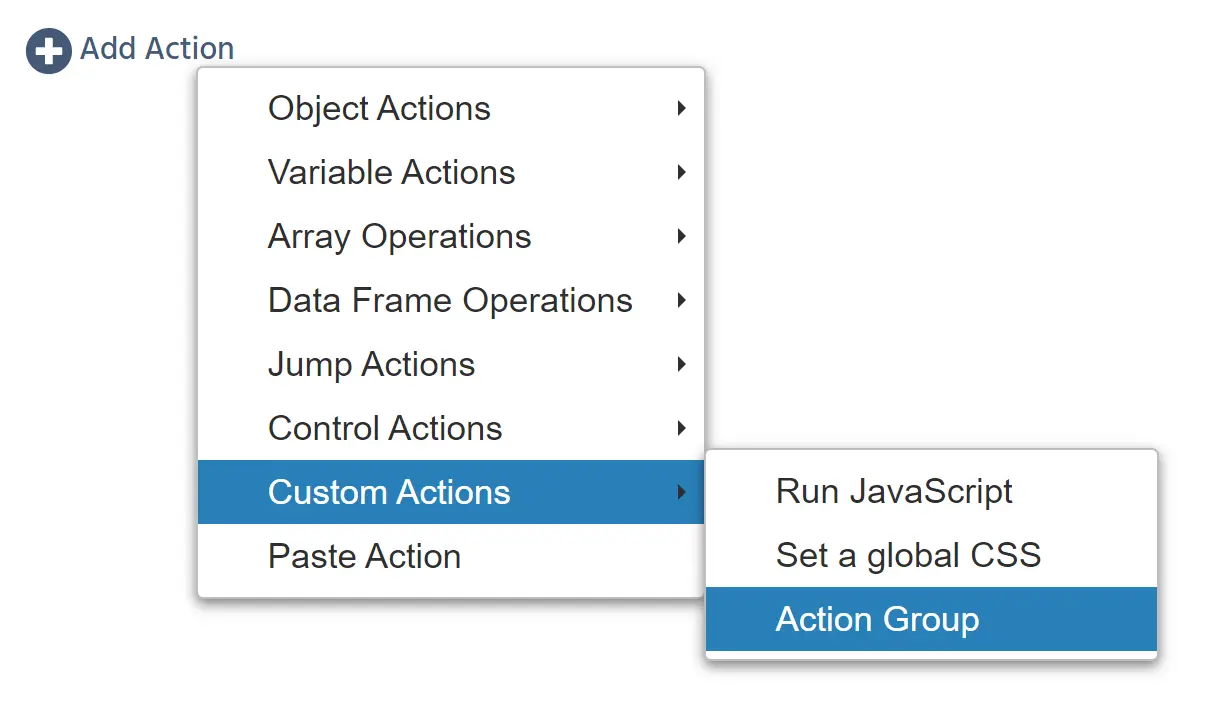Choose Paste Action from the menu
Viewport: 1222px width, 712px height.
[x=364, y=556]
